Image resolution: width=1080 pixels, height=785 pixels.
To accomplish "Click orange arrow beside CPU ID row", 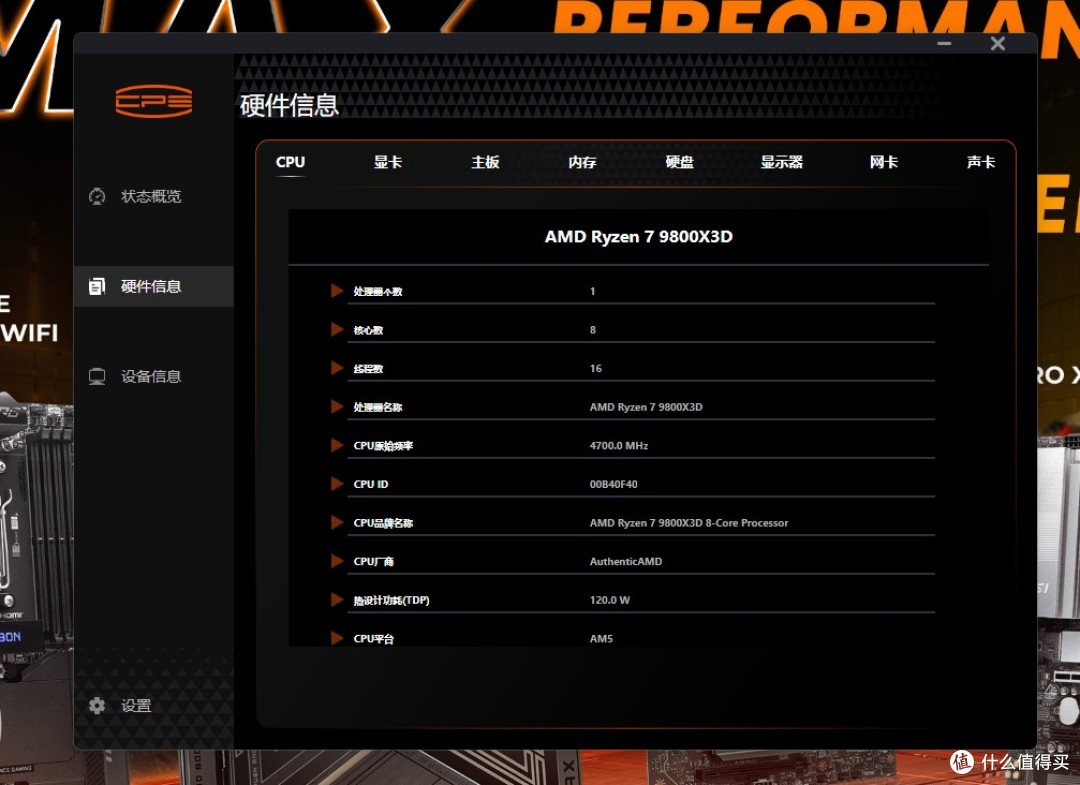I will tap(337, 483).
